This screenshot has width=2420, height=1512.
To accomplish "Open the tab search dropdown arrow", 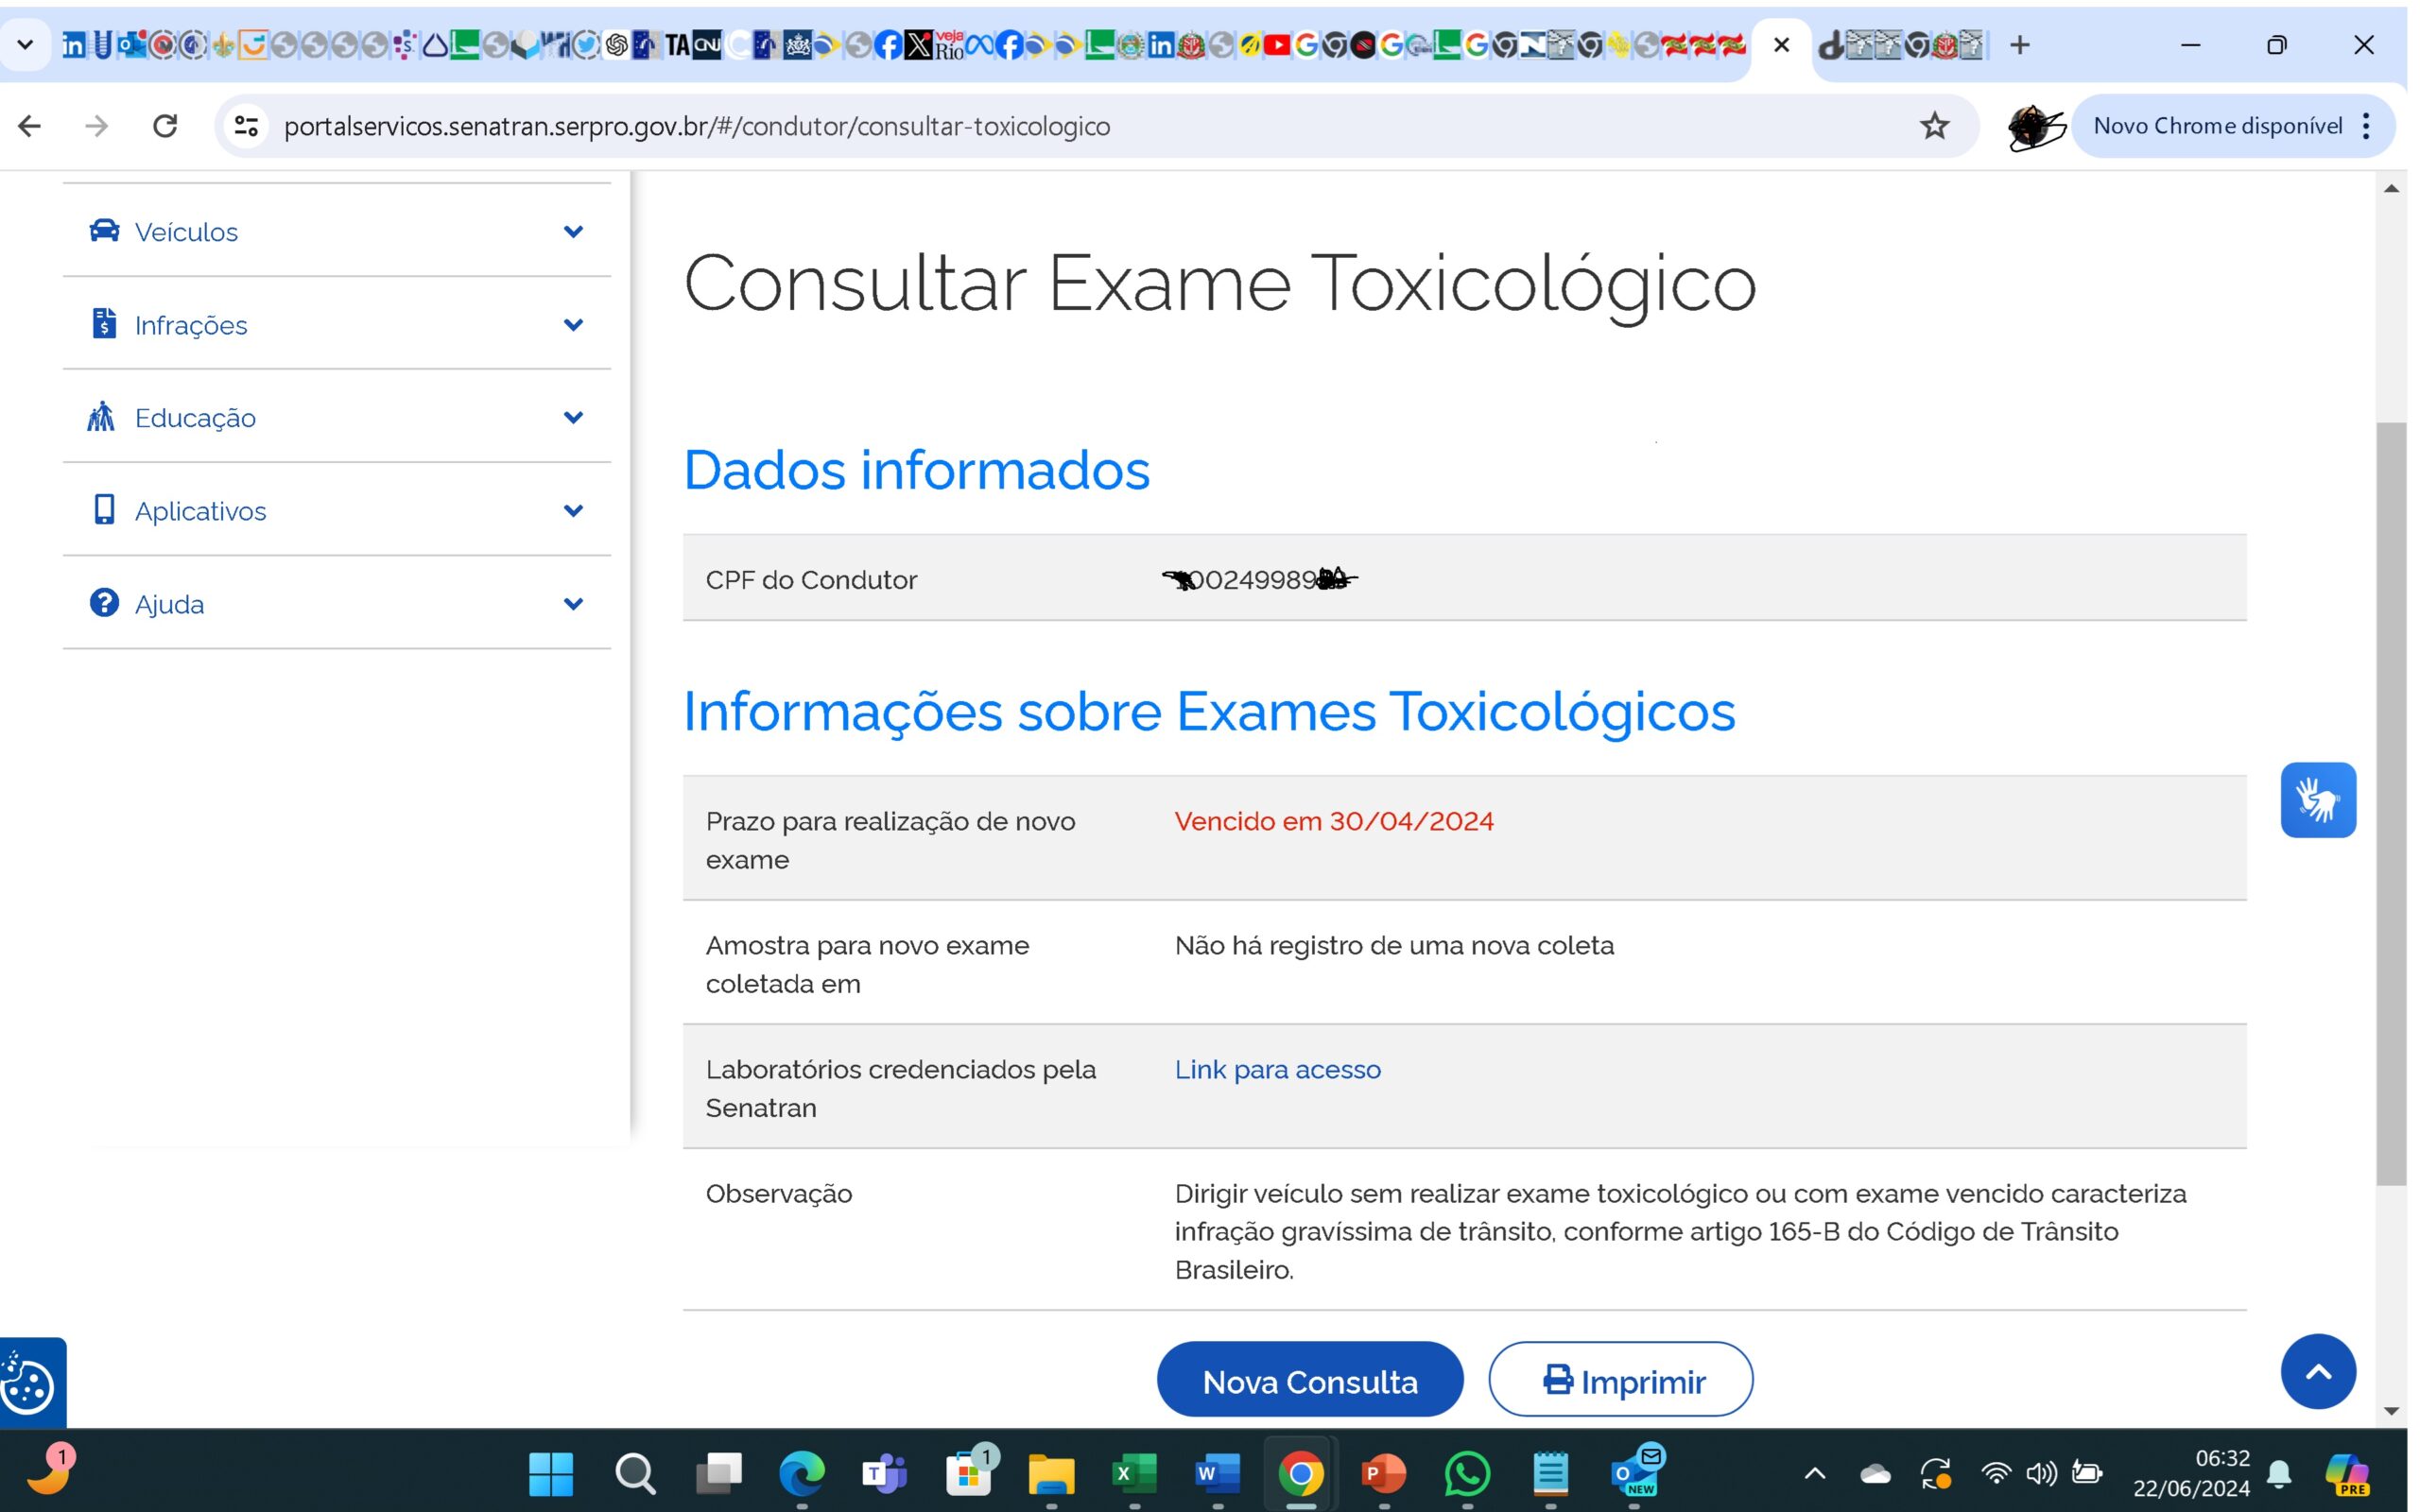I will (x=26, y=45).
